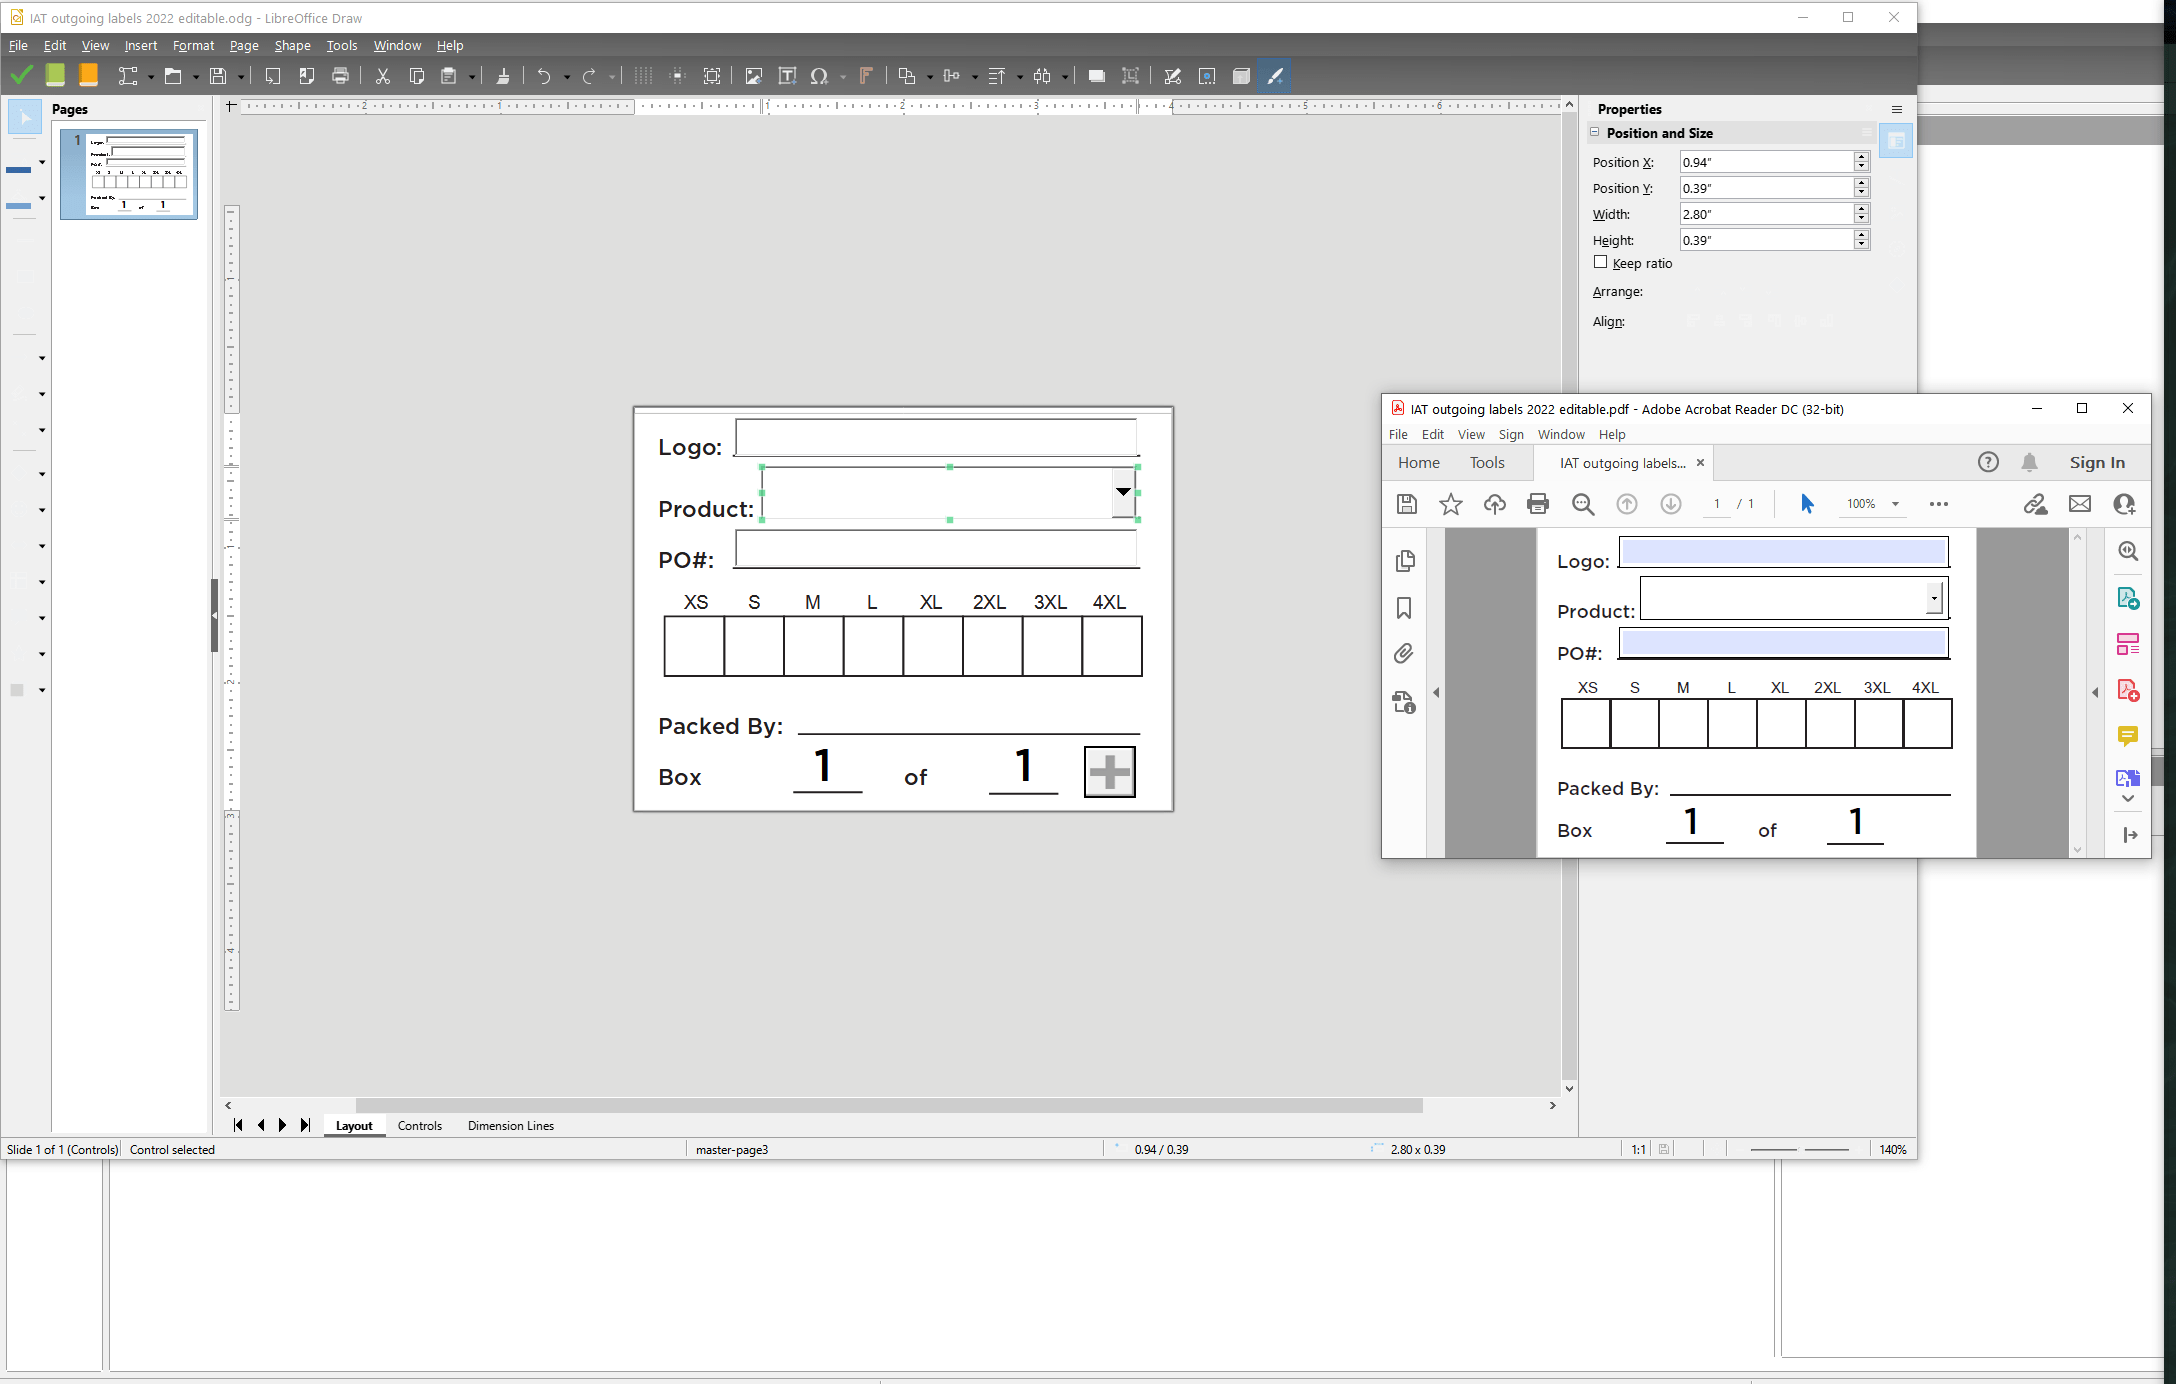Click the Insert Fontwork Text icon
The image size is (2176, 1384).
866,76
